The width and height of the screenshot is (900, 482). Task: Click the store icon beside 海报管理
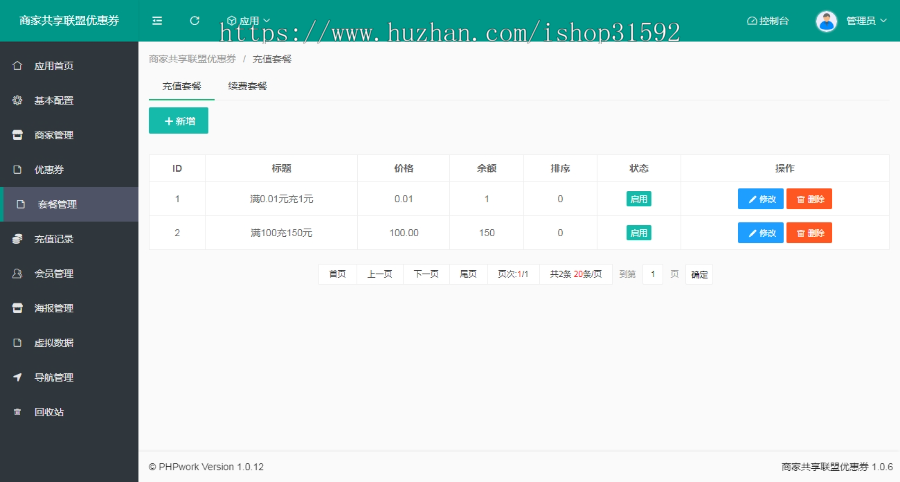pos(17,308)
